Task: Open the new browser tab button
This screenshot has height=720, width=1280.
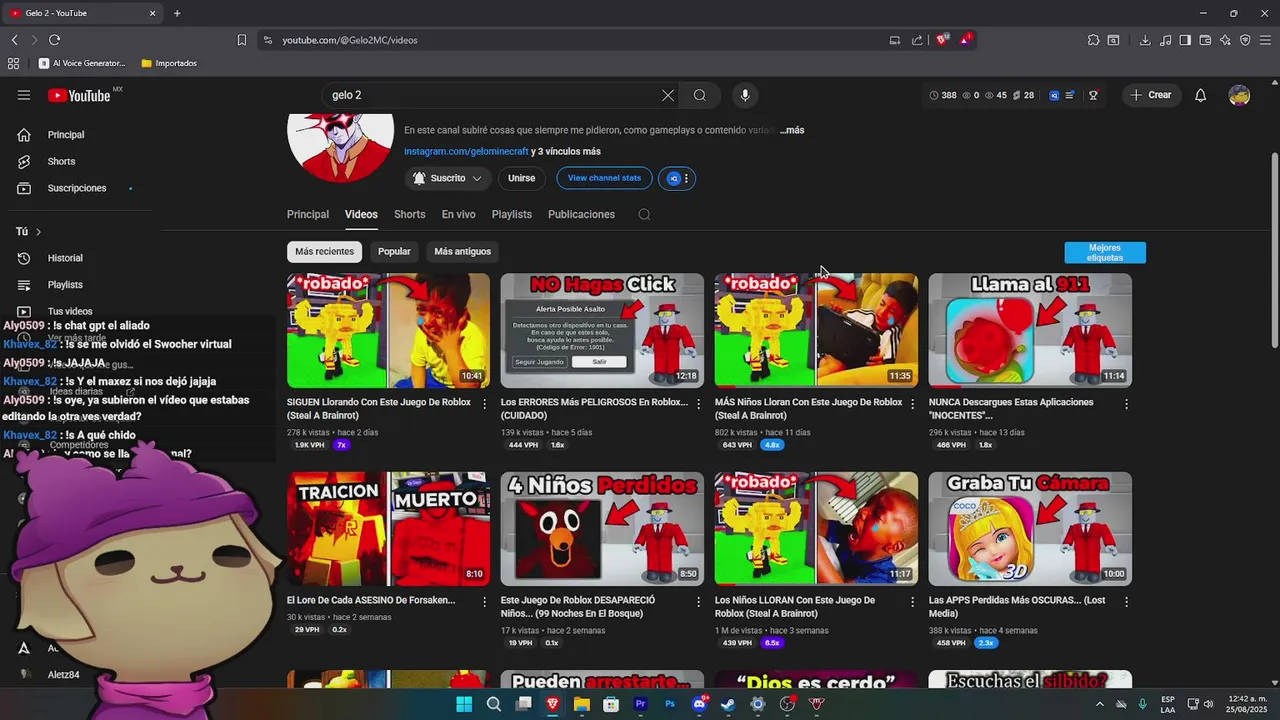Action: (177, 13)
